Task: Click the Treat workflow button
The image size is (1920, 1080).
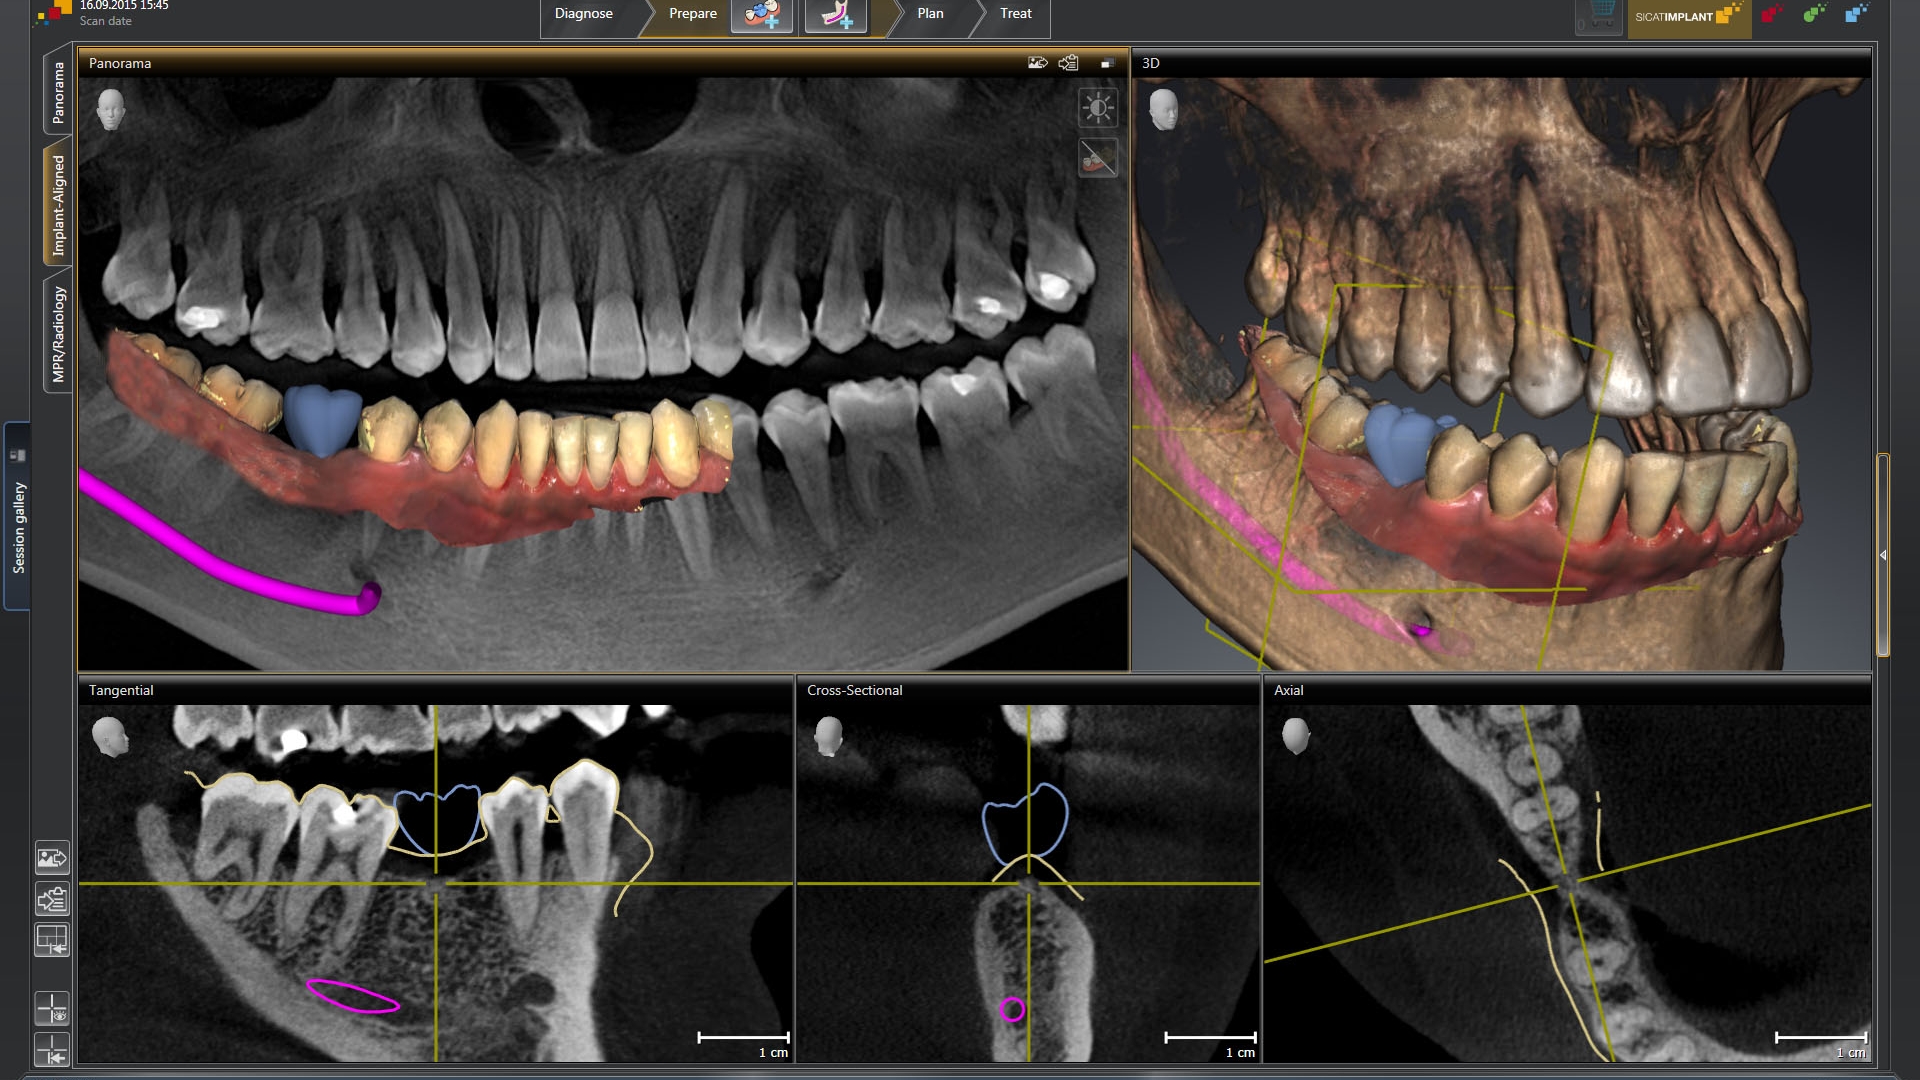Action: 1015,14
